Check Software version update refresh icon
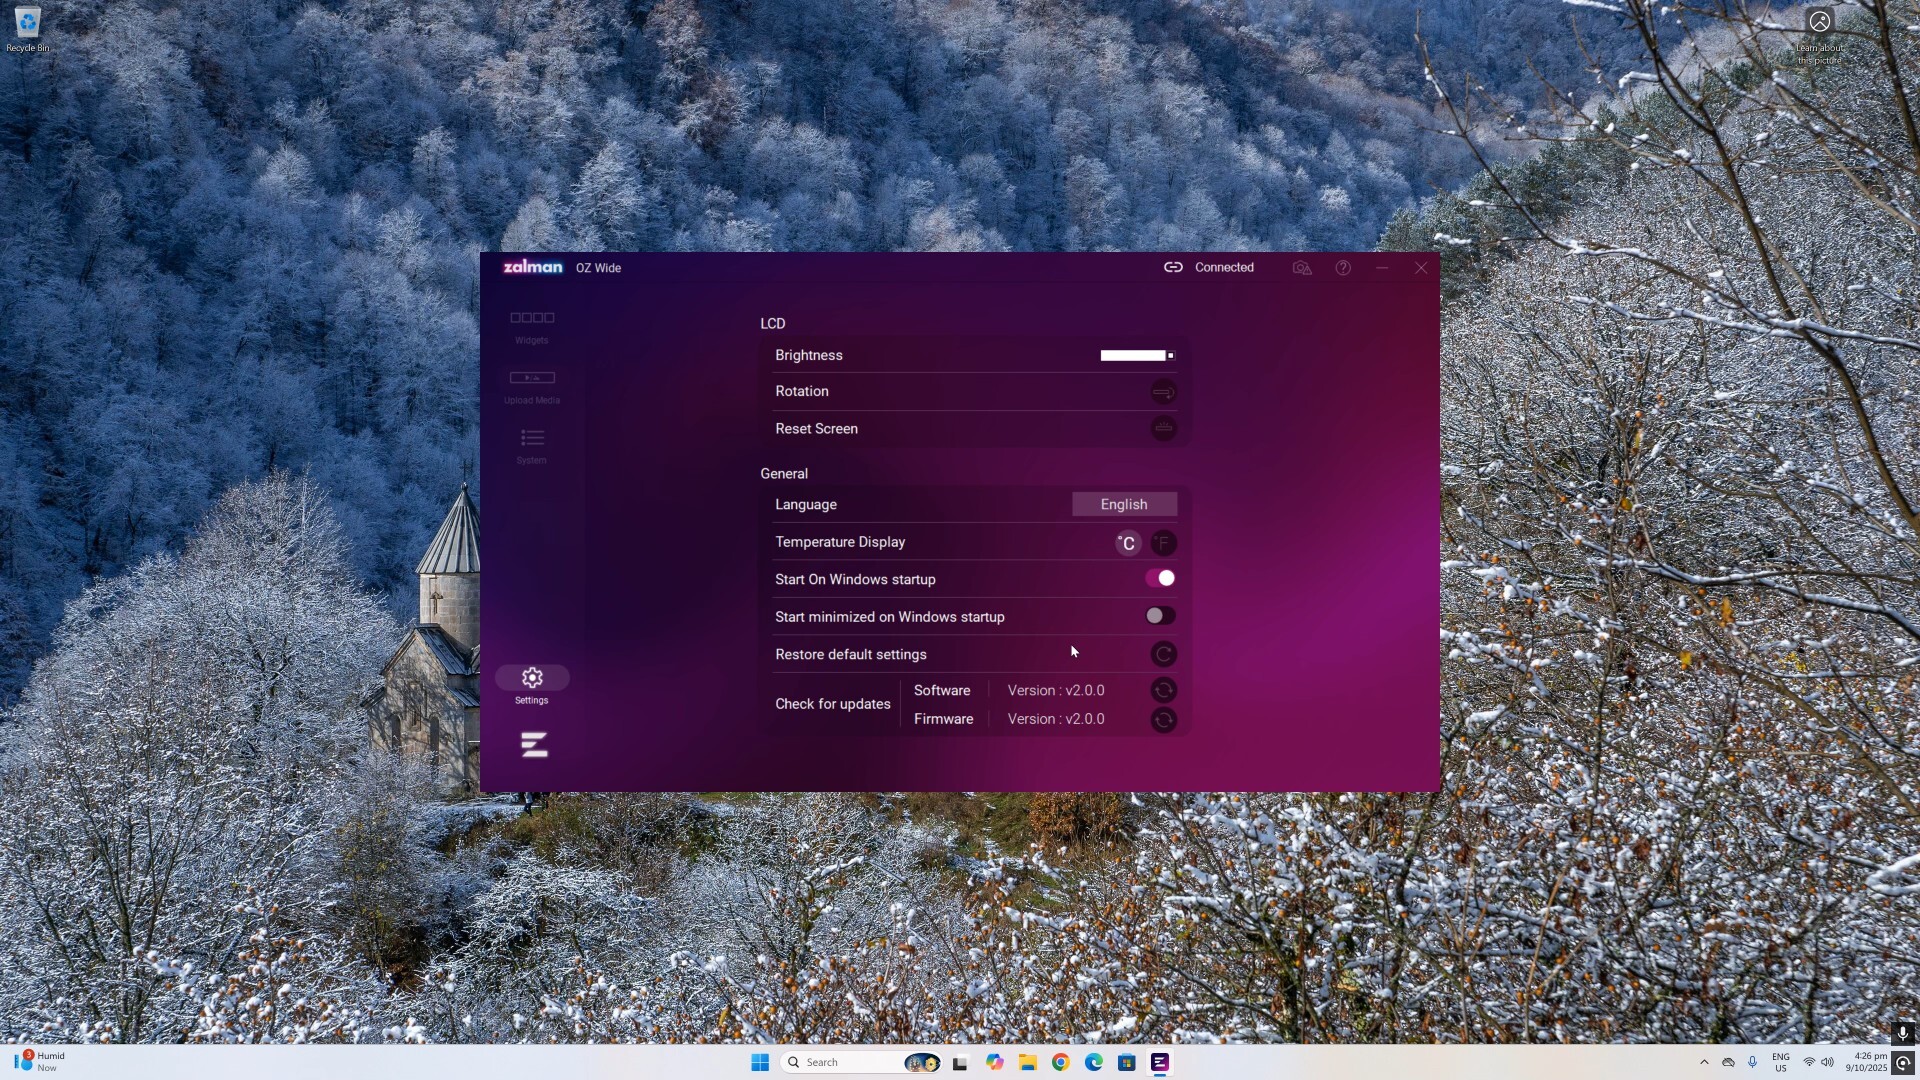 [x=1163, y=691]
